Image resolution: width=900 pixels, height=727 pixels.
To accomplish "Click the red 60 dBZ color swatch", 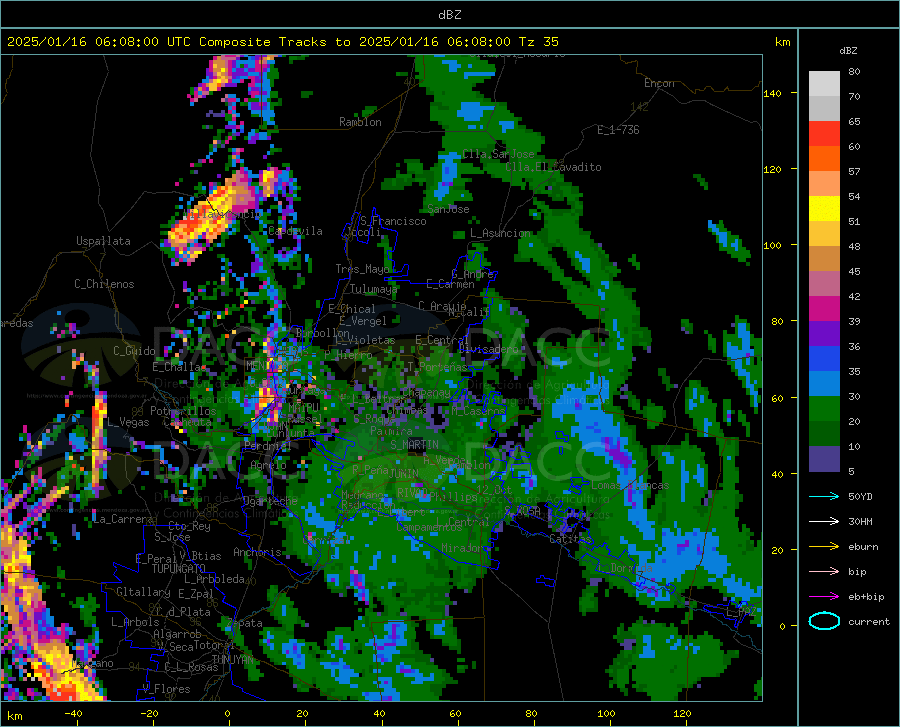I will [824, 134].
